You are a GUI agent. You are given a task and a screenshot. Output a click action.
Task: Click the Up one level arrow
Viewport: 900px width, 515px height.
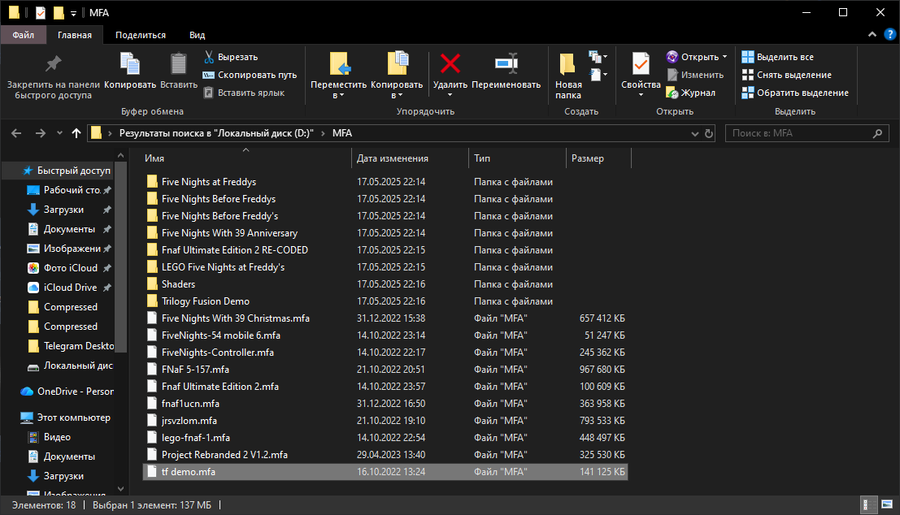[76, 133]
